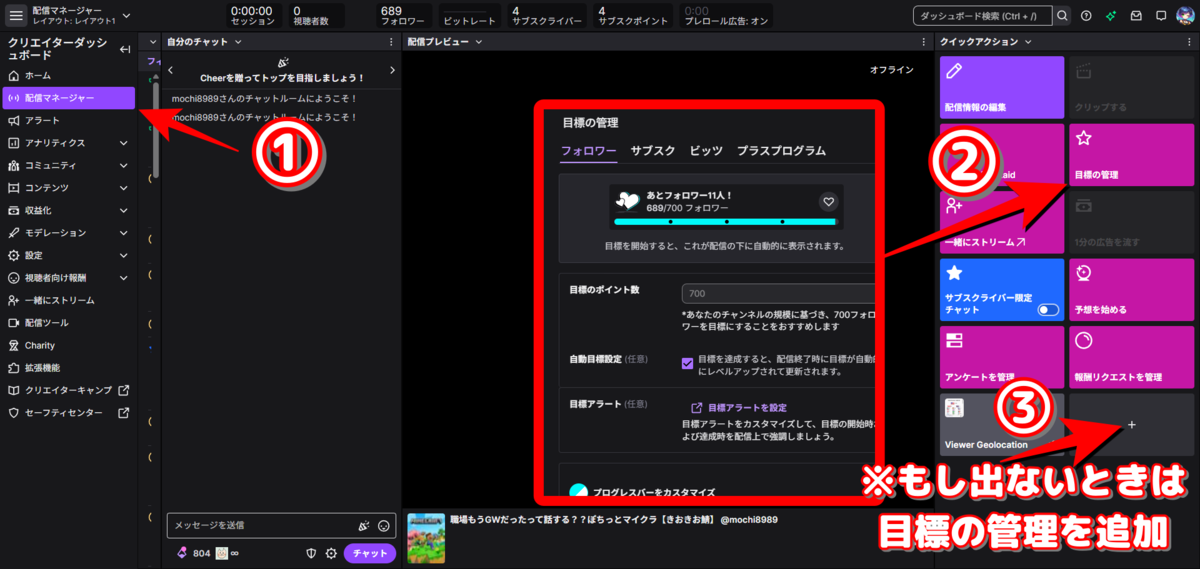Uncheck the 自動目標設定 checkbox

pyautogui.click(x=687, y=363)
